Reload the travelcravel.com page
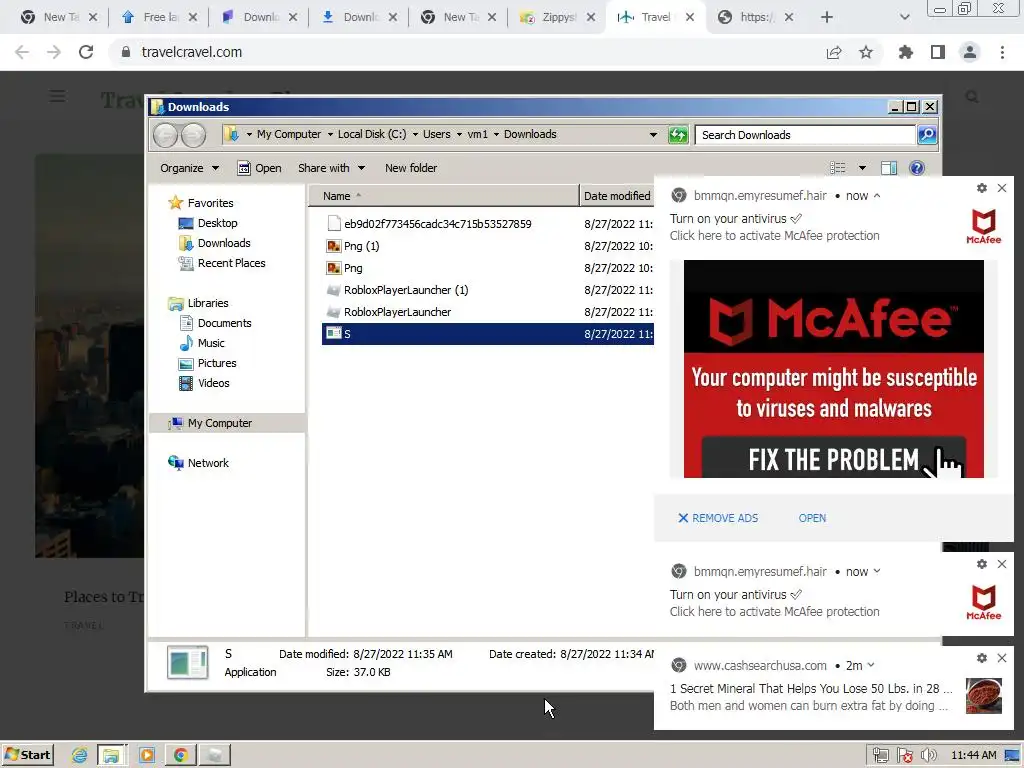The height and width of the screenshot is (768, 1024). 86,52
